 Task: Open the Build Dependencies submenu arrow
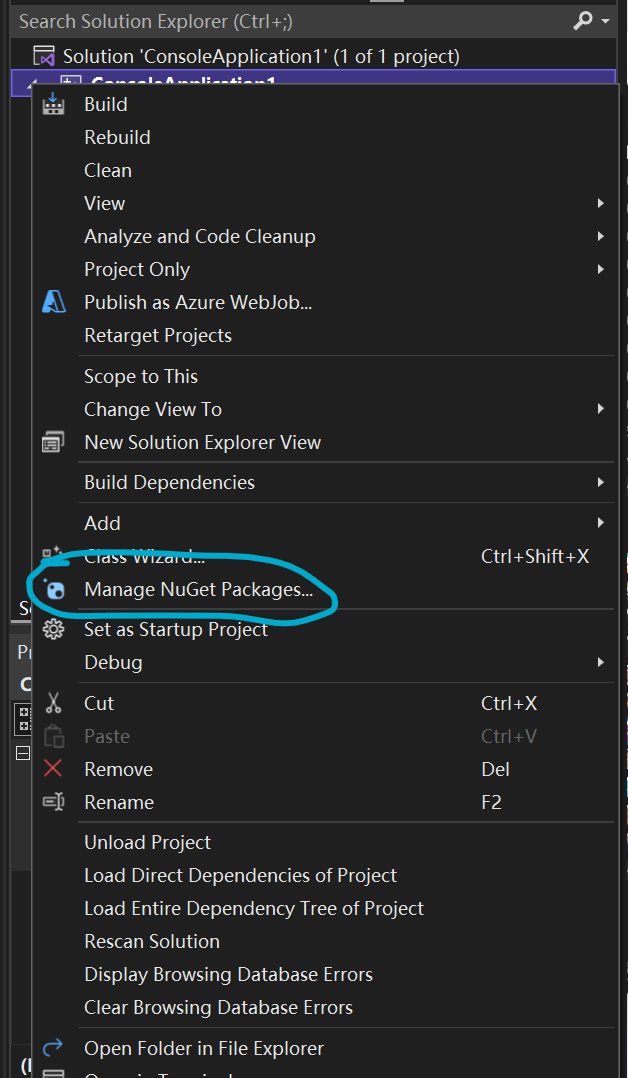600,482
